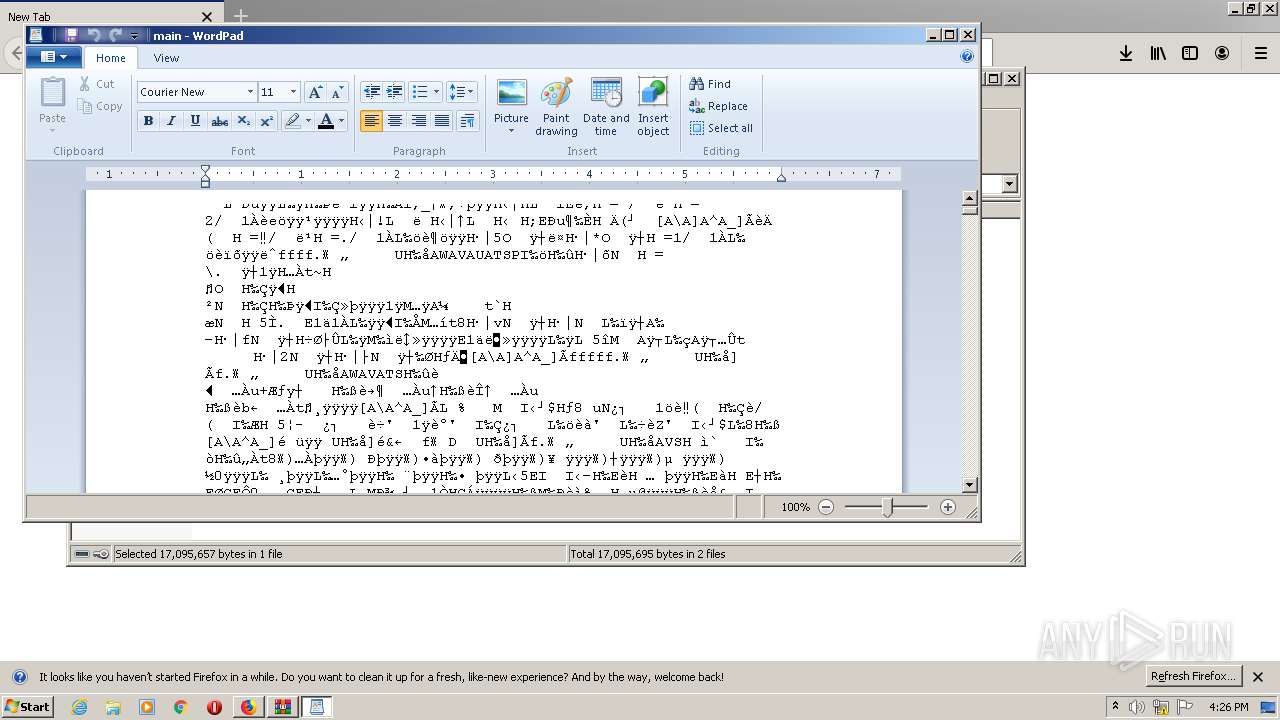The width and height of the screenshot is (1280, 720).
Task: Open Firefox downloads arrow icon
Action: (1126, 54)
